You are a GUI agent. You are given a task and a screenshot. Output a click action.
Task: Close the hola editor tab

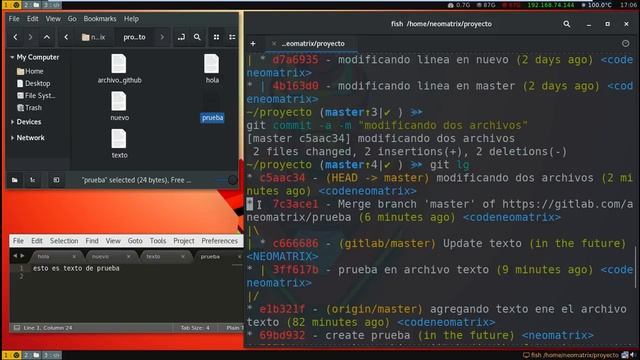point(74,257)
